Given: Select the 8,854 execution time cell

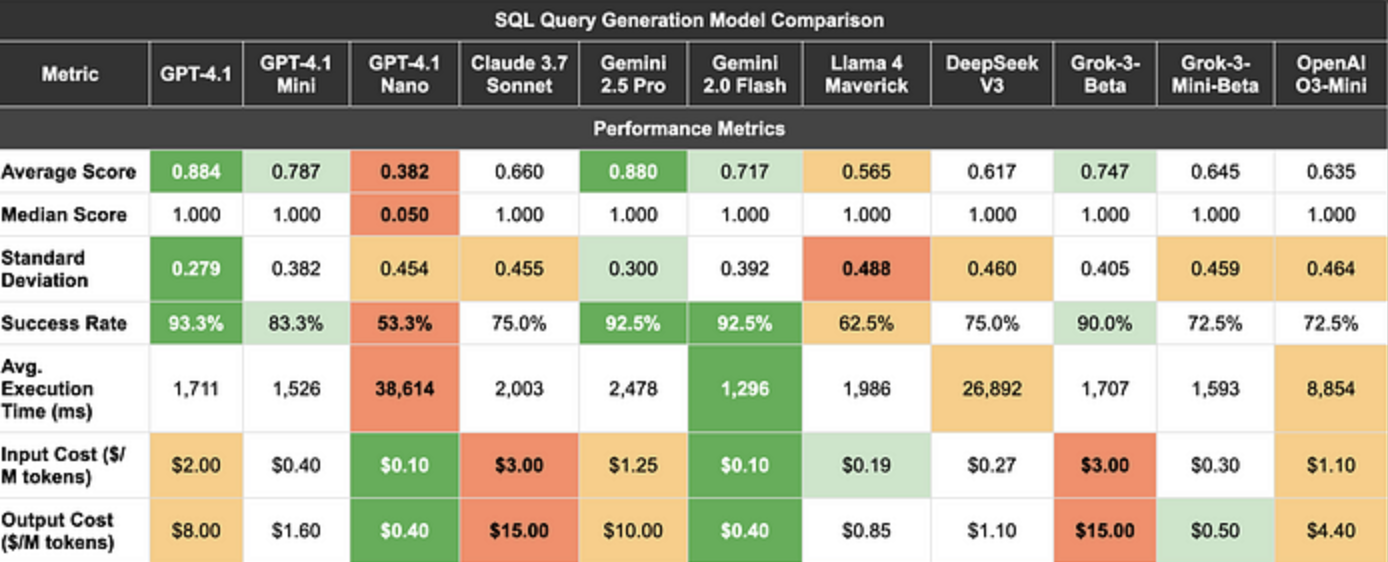Looking at the screenshot, I should pyautogui.click(x=1332, y=388).
